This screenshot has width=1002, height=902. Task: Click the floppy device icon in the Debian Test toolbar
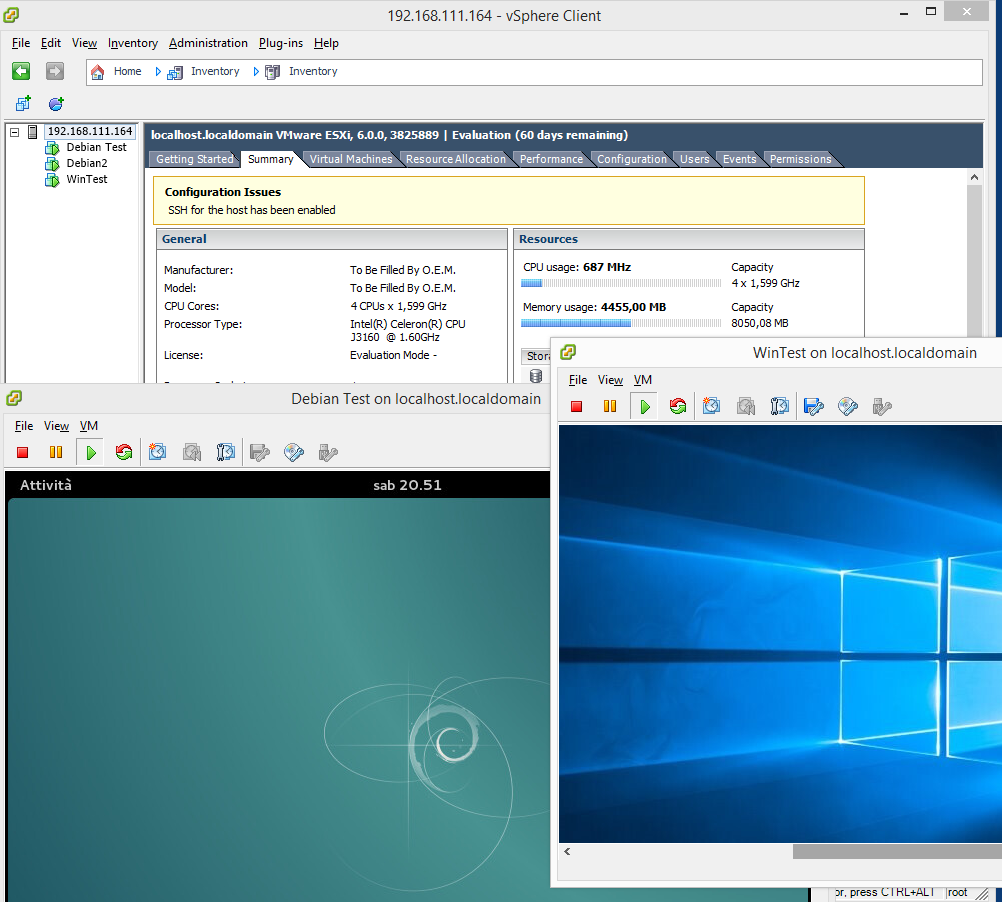pos(260,452)
